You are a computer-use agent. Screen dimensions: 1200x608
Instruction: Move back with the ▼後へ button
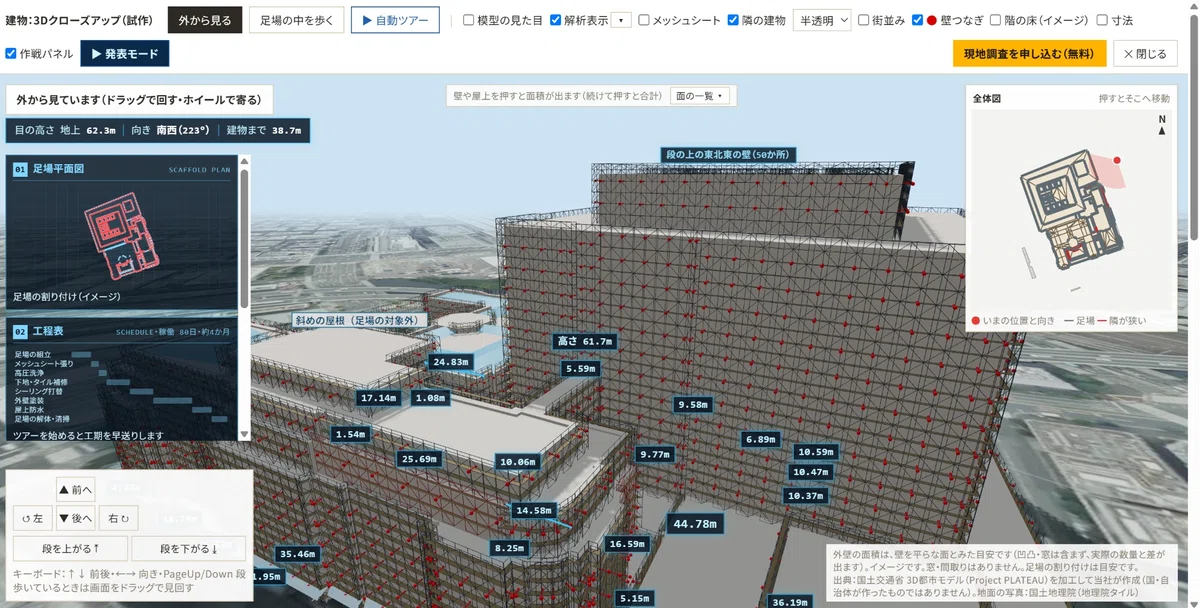click(x=76, y=518)
